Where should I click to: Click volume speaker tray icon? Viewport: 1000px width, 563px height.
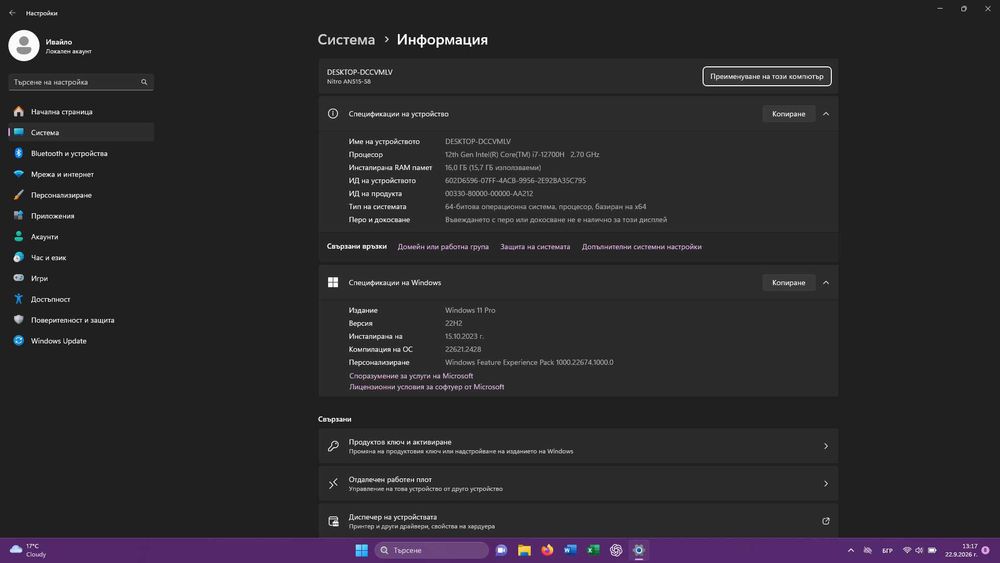pyautogui.click(x=919, y=550)
